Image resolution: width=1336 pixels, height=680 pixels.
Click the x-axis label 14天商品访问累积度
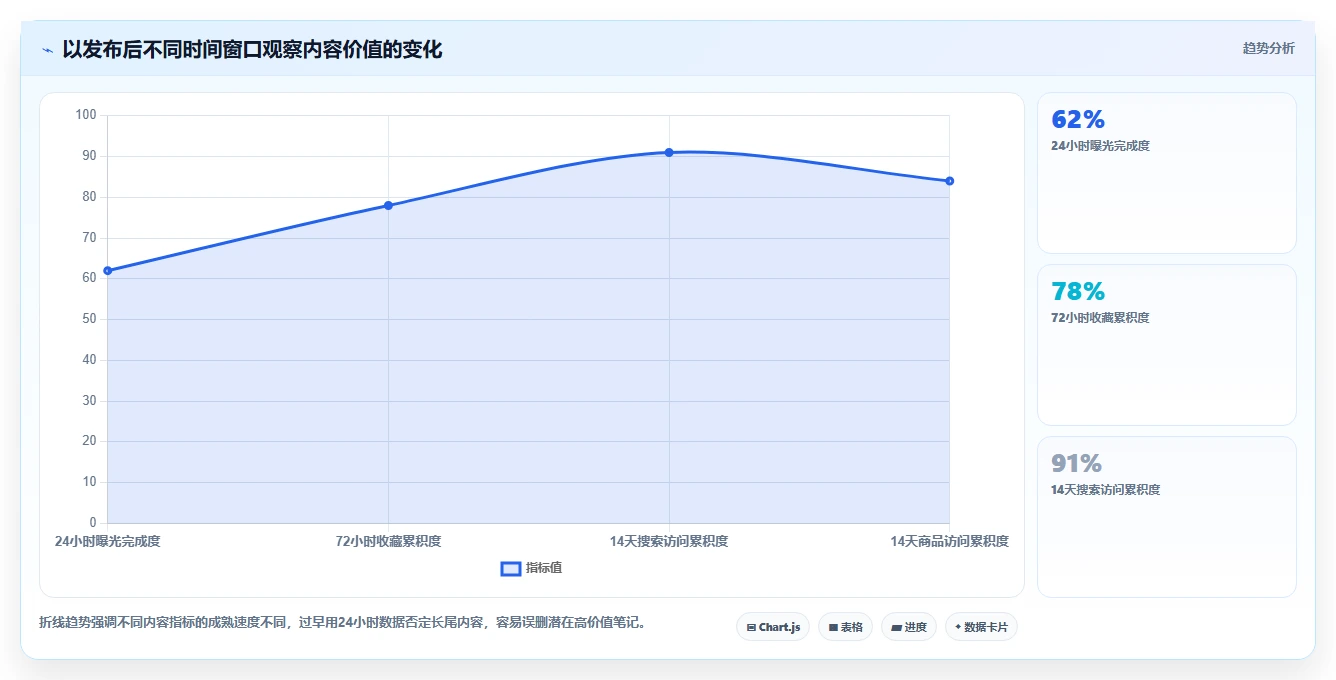[949, 541]
